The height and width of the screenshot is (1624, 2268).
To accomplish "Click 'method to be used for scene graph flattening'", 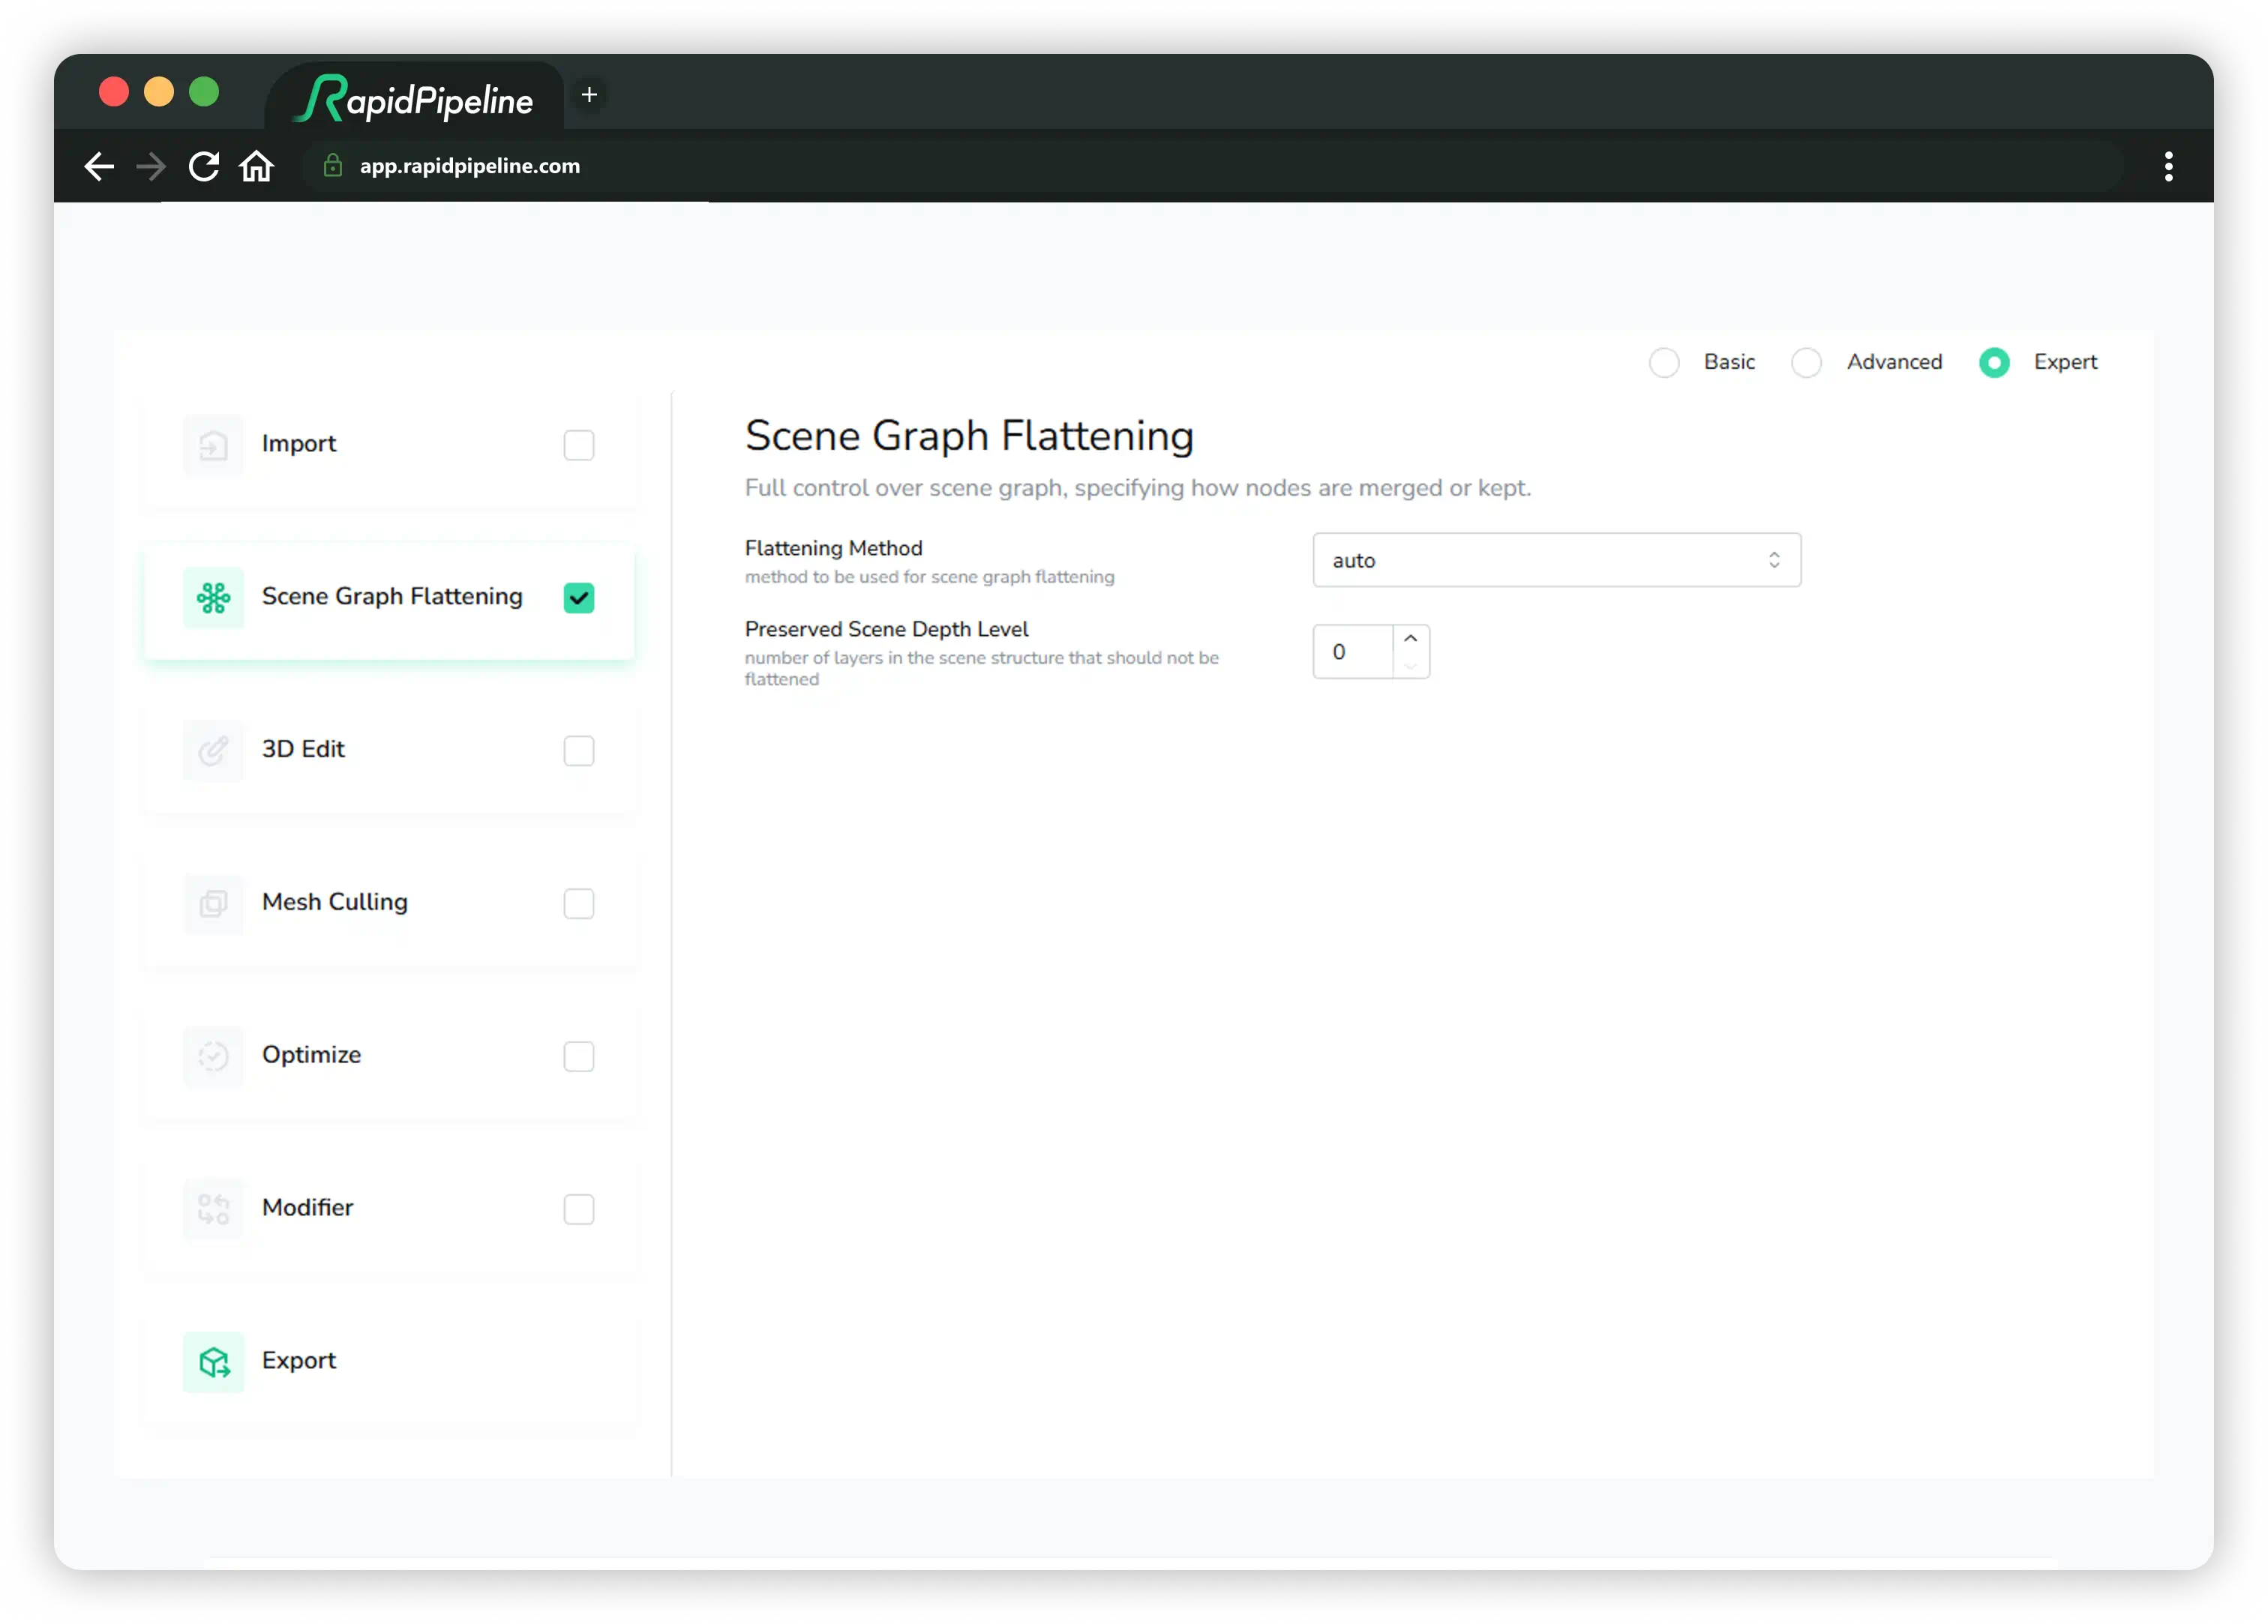I will (x=929, y=577).
